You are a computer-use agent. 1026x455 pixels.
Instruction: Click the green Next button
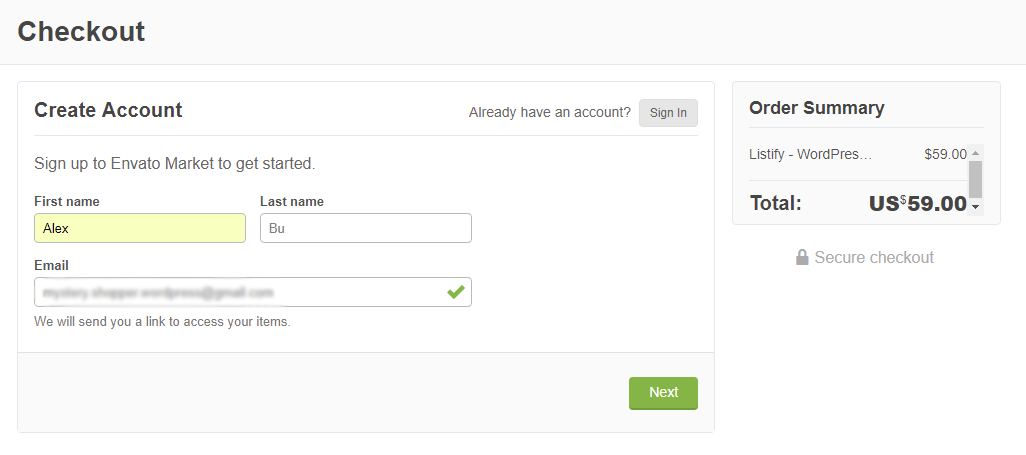[x=663, y=393]
